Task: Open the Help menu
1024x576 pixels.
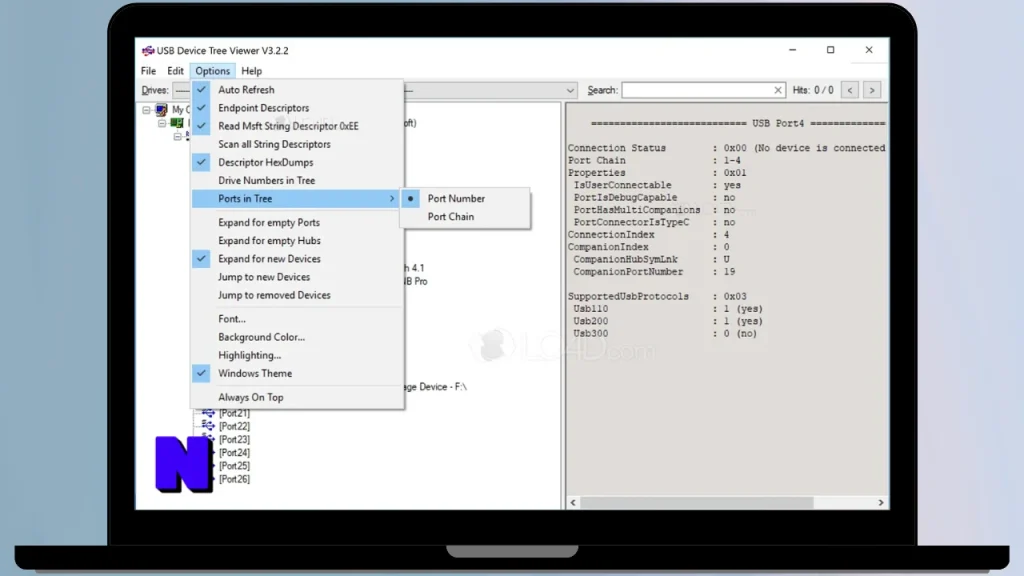Action: [x=251, y=71]
